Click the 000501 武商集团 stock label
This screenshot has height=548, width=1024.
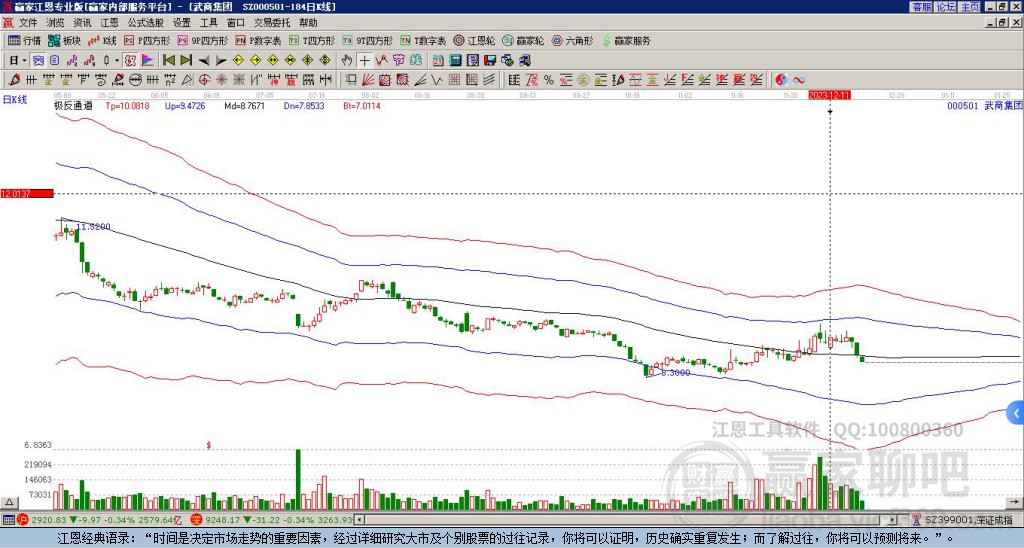pos(984,106)
